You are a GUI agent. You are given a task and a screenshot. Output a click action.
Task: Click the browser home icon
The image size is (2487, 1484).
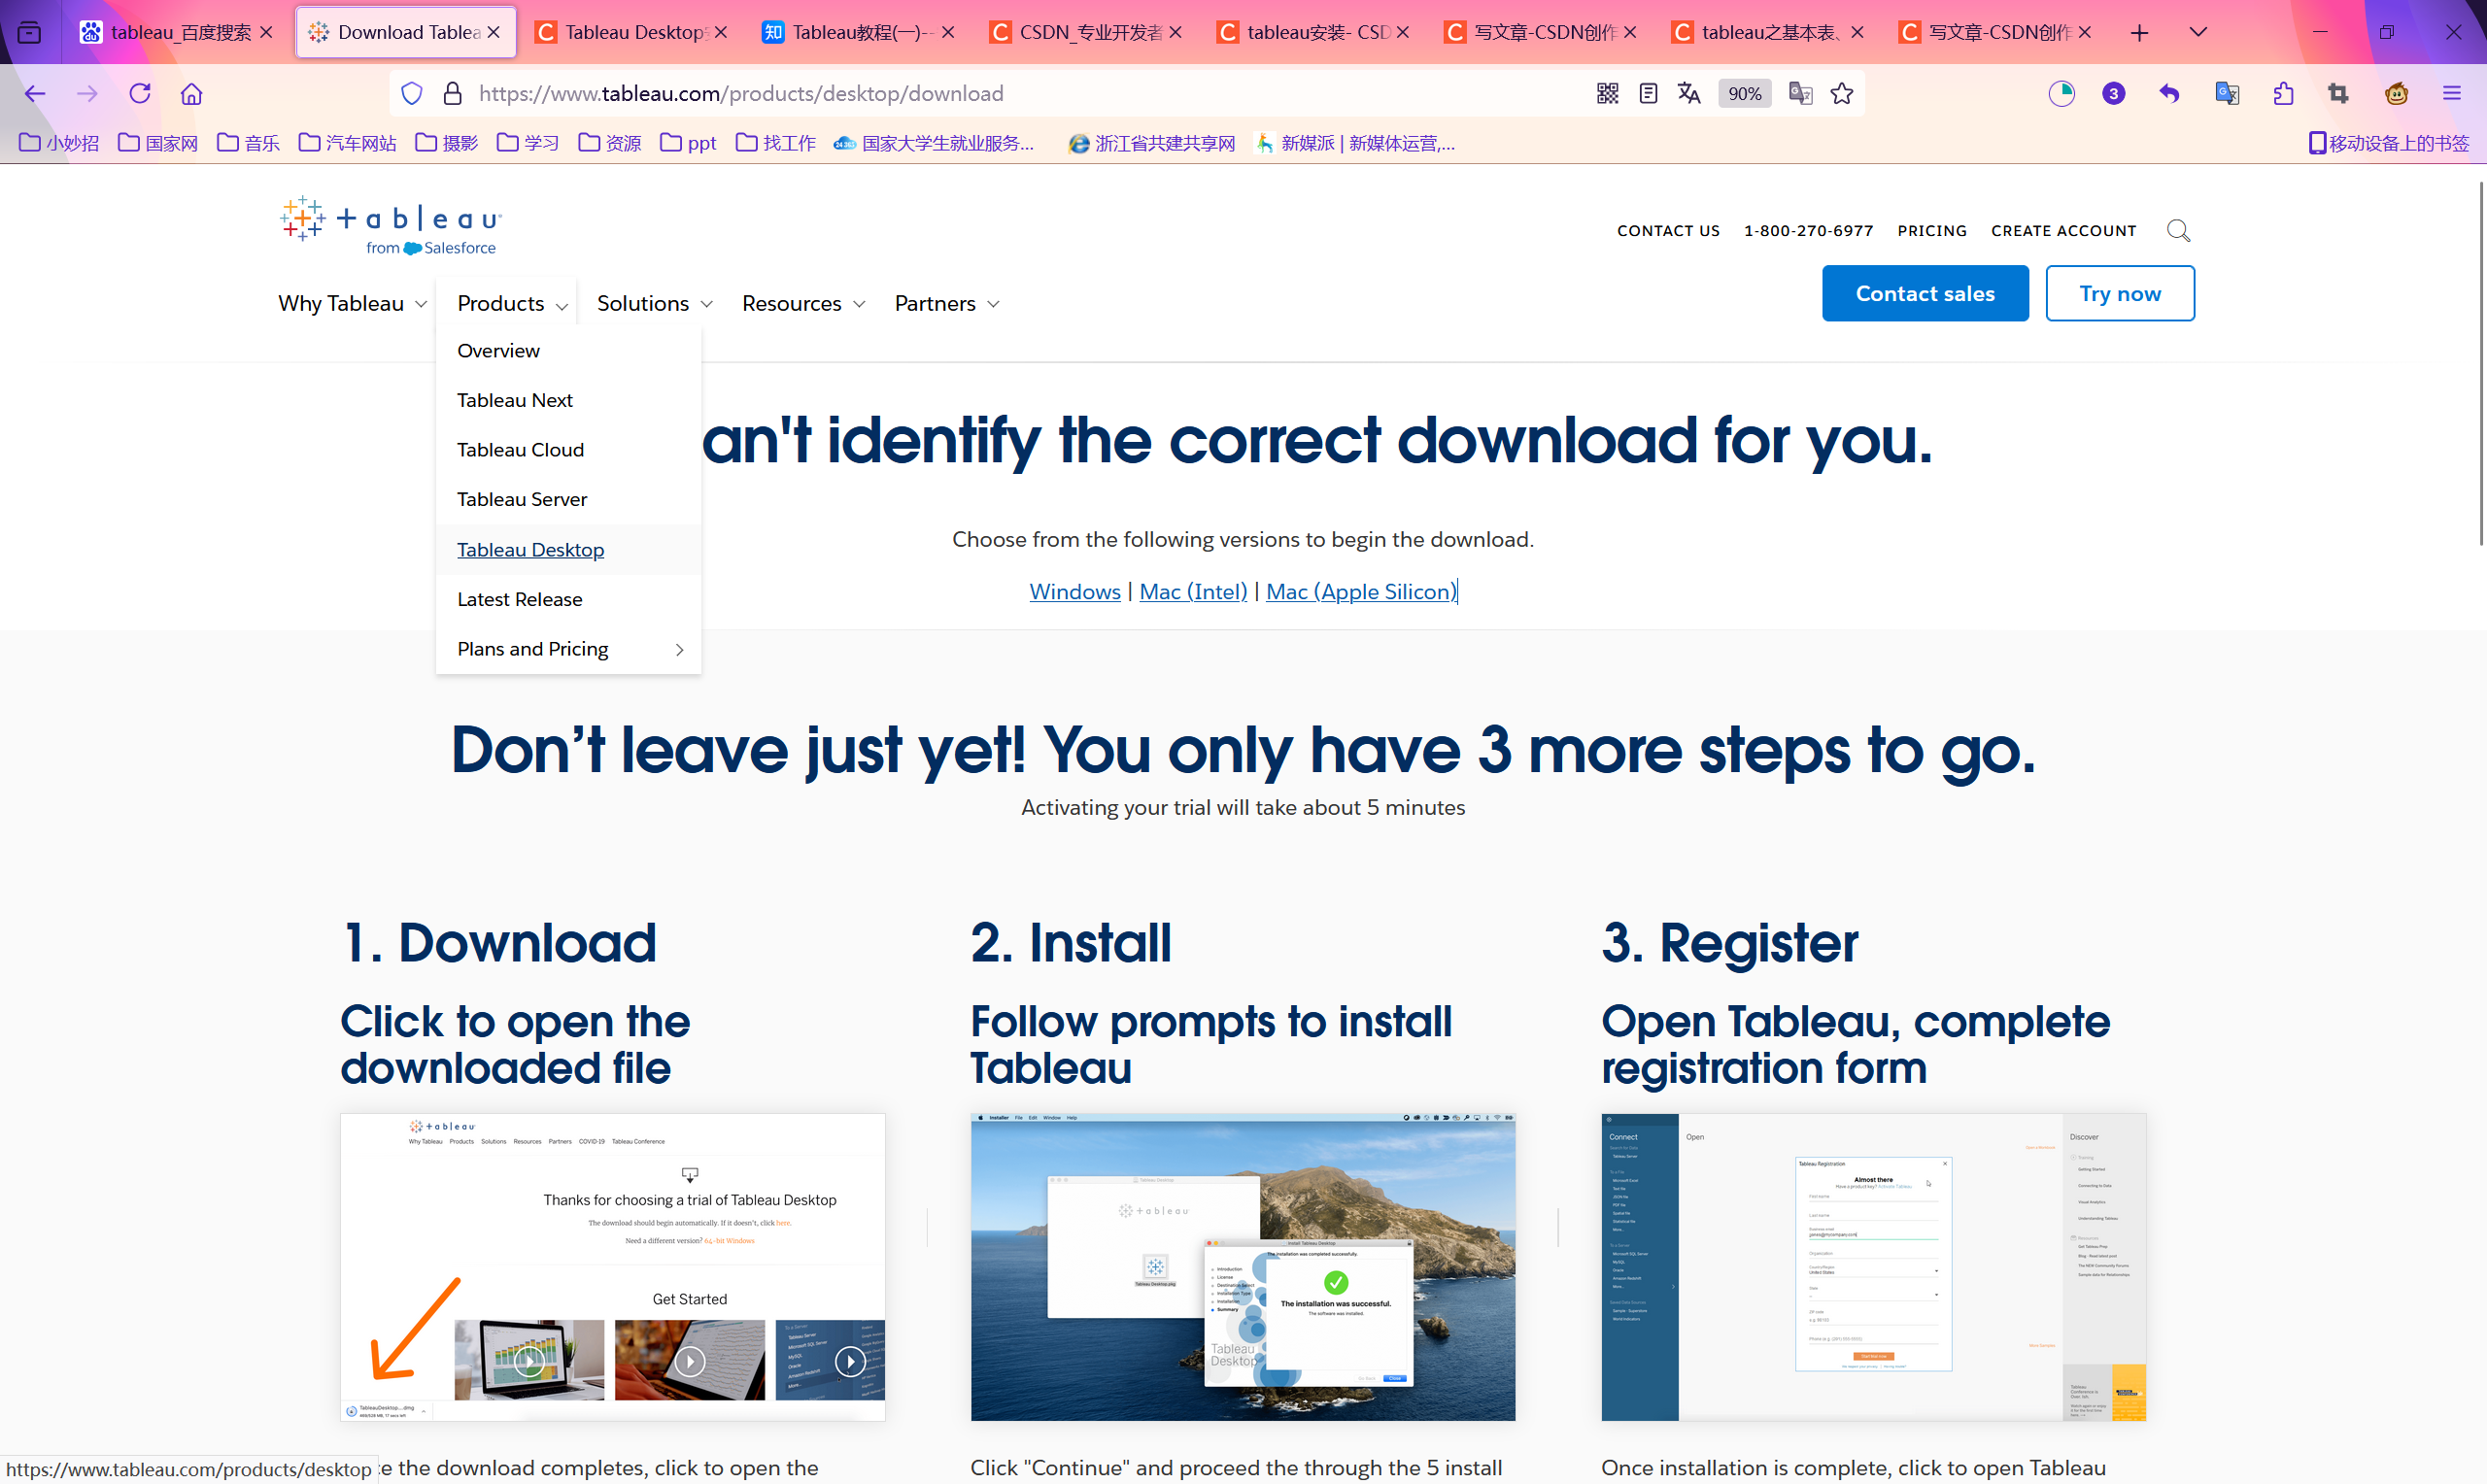click(191, 93)
